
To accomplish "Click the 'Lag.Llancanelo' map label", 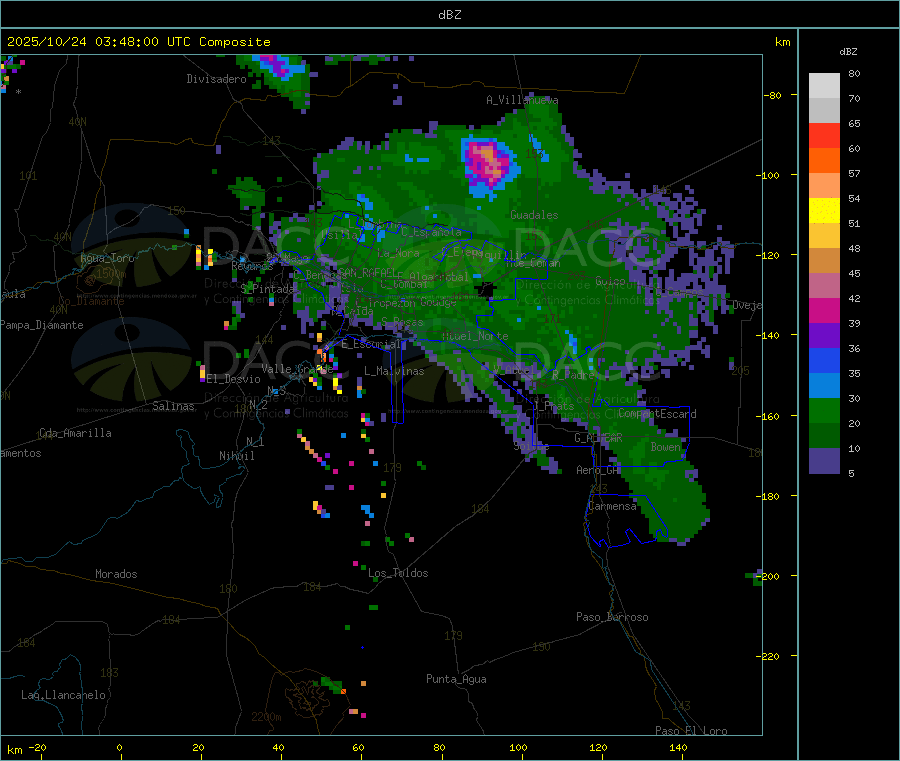I will tap(64, 695).
